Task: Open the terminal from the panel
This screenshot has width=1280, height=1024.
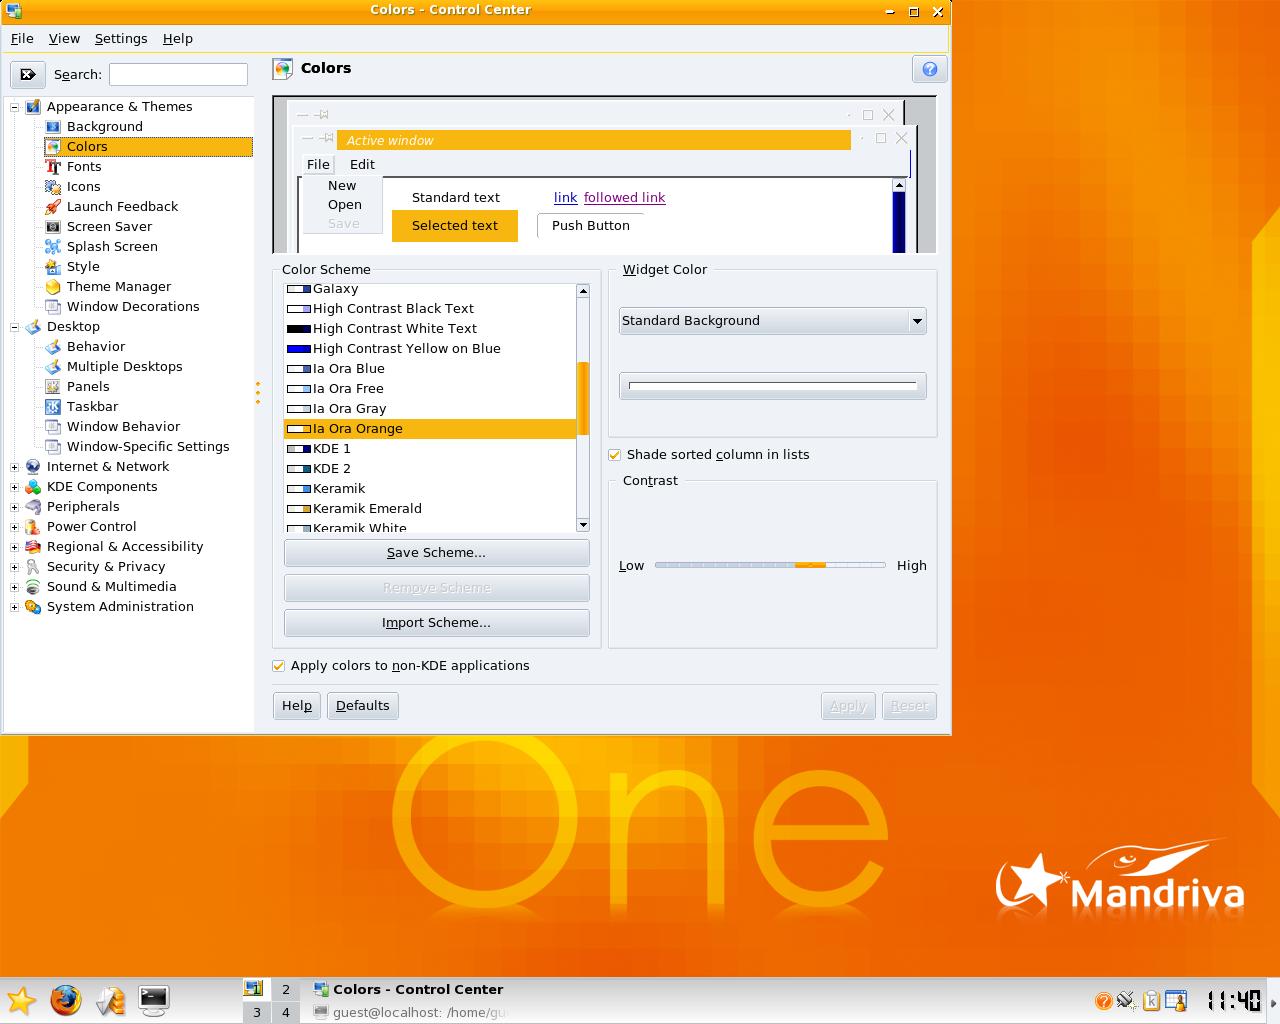Action: point(153,1000)
